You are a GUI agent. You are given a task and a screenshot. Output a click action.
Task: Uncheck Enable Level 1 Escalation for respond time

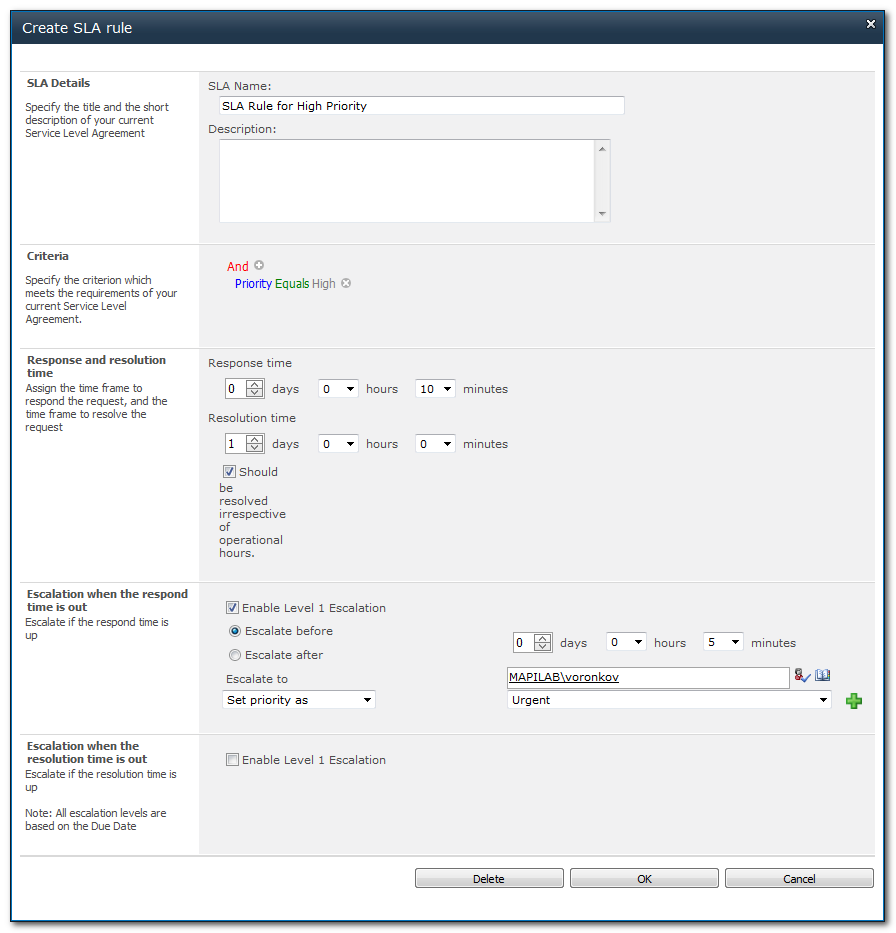tap(233, 608)
